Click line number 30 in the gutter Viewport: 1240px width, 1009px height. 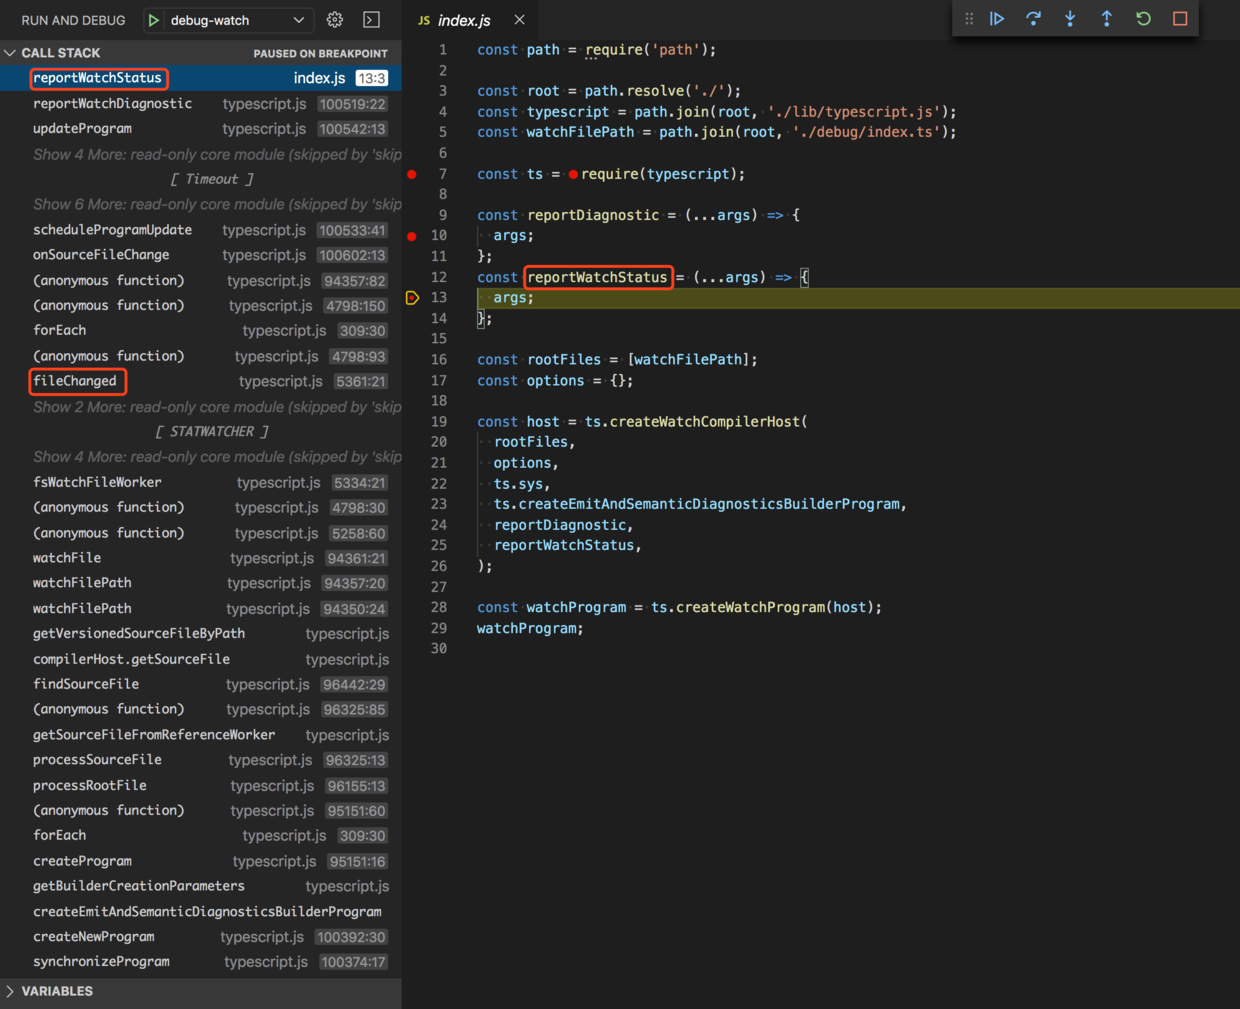click(x=438, y=649)
